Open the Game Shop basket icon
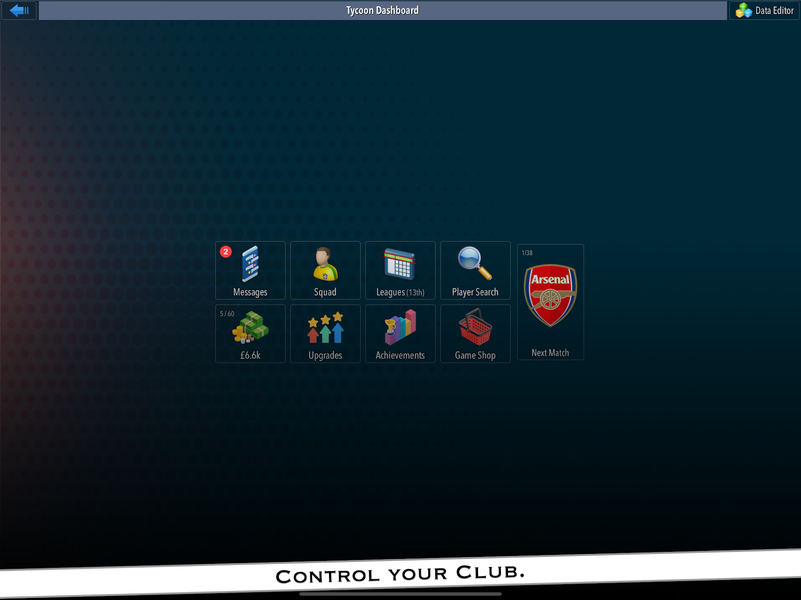Image resolution: width=801 pixels, height=600 pixels. coord(475,328)
